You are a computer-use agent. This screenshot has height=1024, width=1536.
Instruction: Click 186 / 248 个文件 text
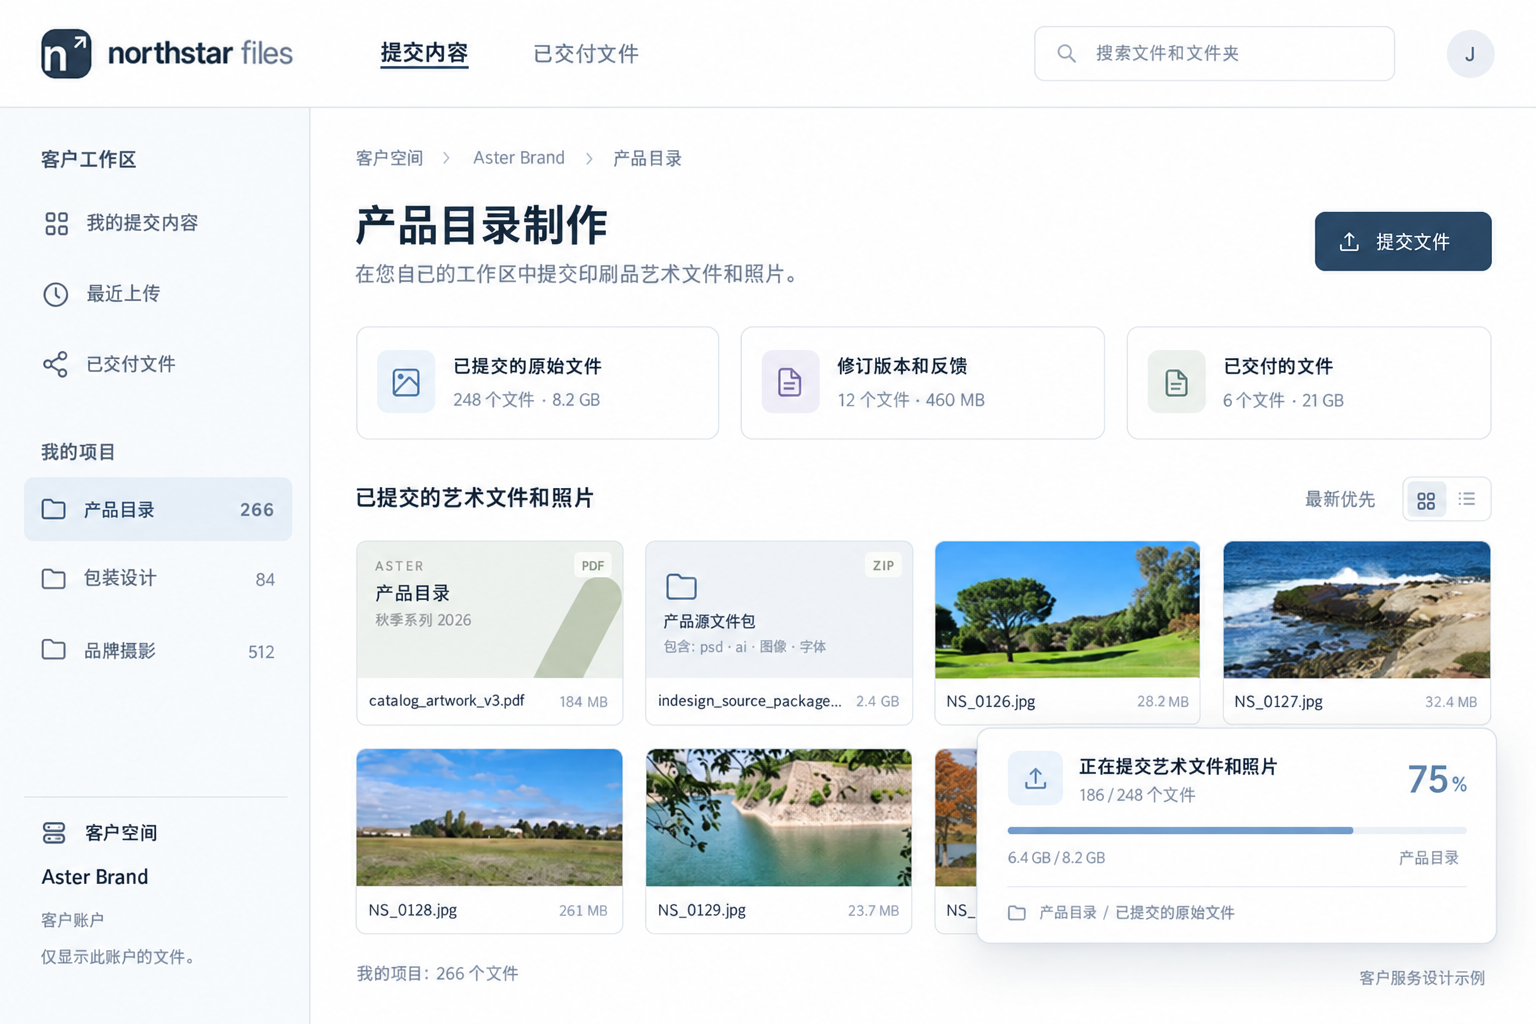1137,795
